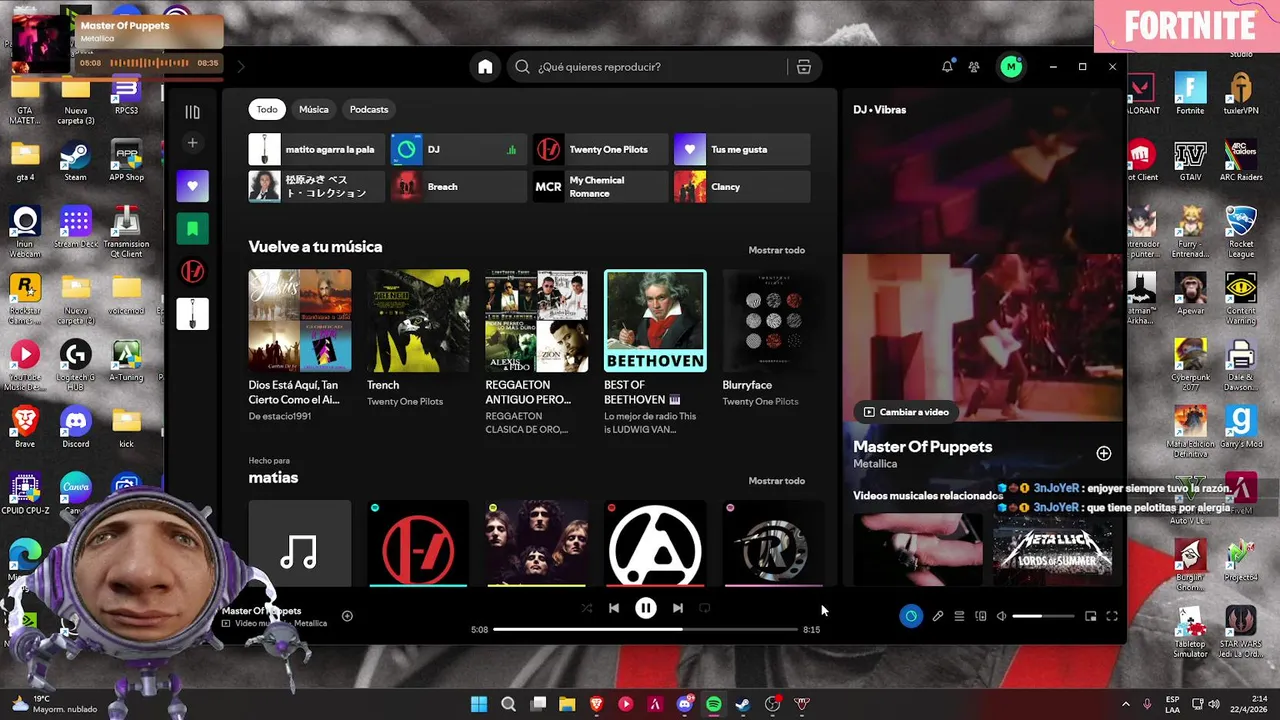
Task: Open the Stream Deck desktop shortcut
Action: [76, 228]
